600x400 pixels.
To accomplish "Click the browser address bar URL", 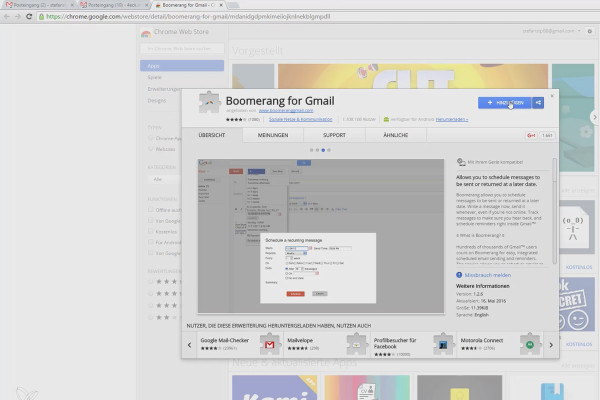I will [188, 16].
